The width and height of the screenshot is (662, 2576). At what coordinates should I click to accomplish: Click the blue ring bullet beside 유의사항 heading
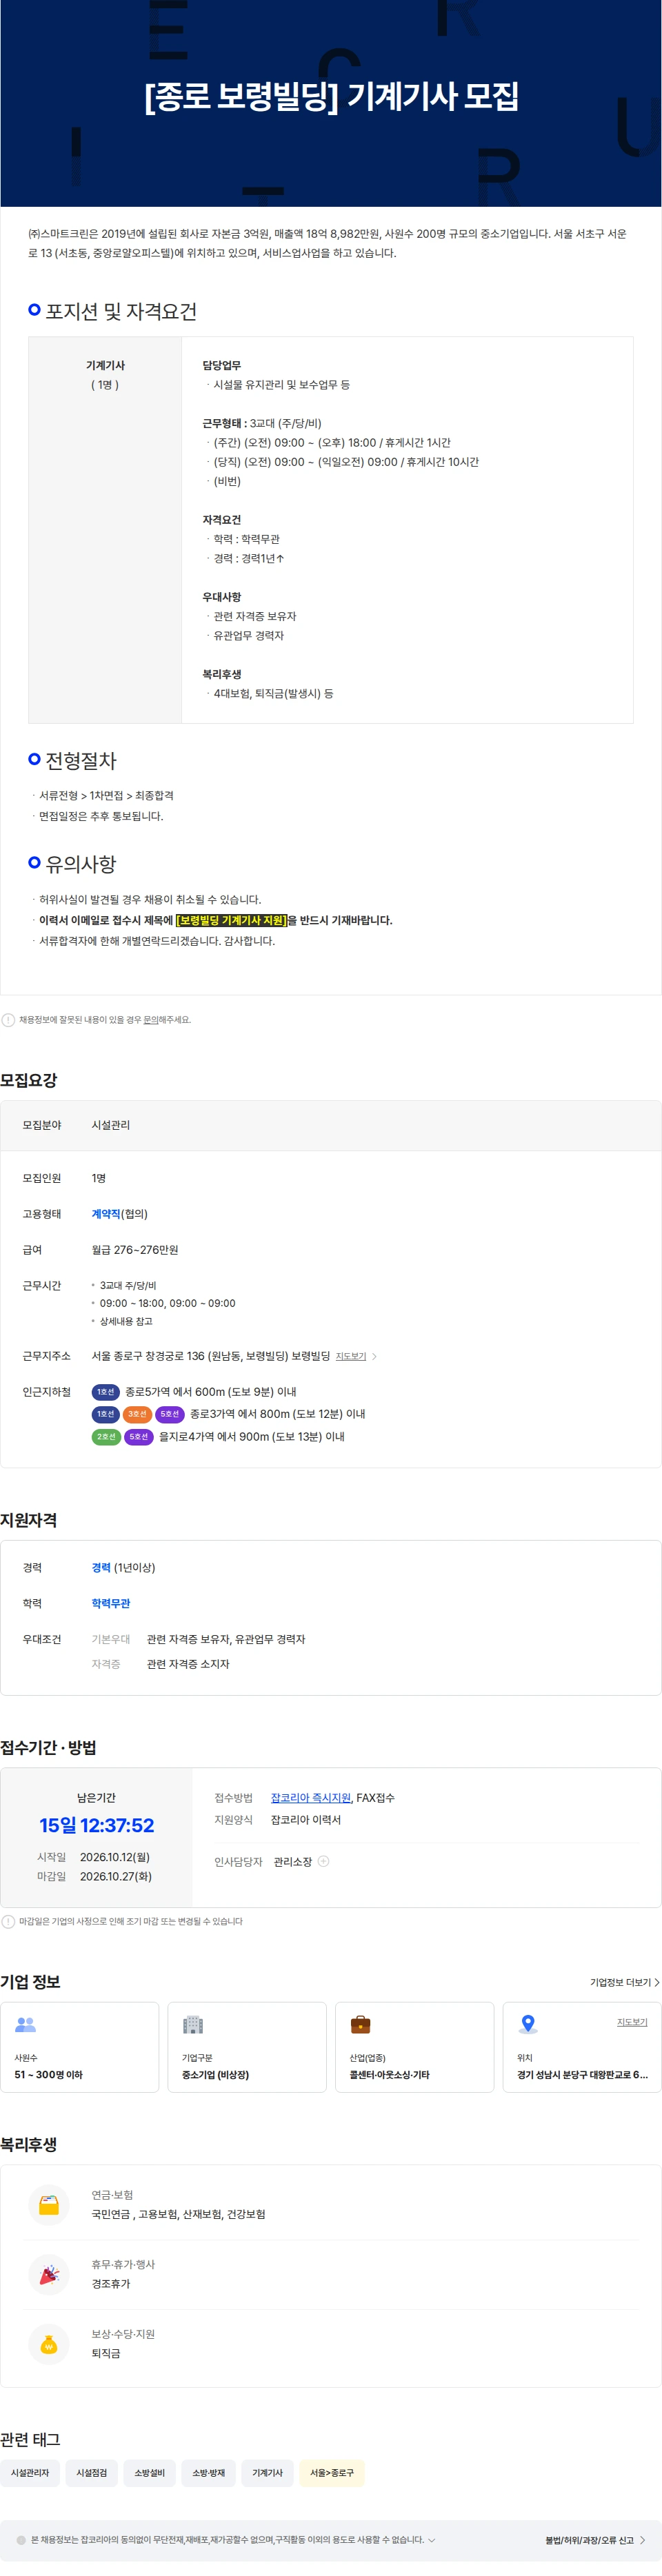(x=34, y=862)
